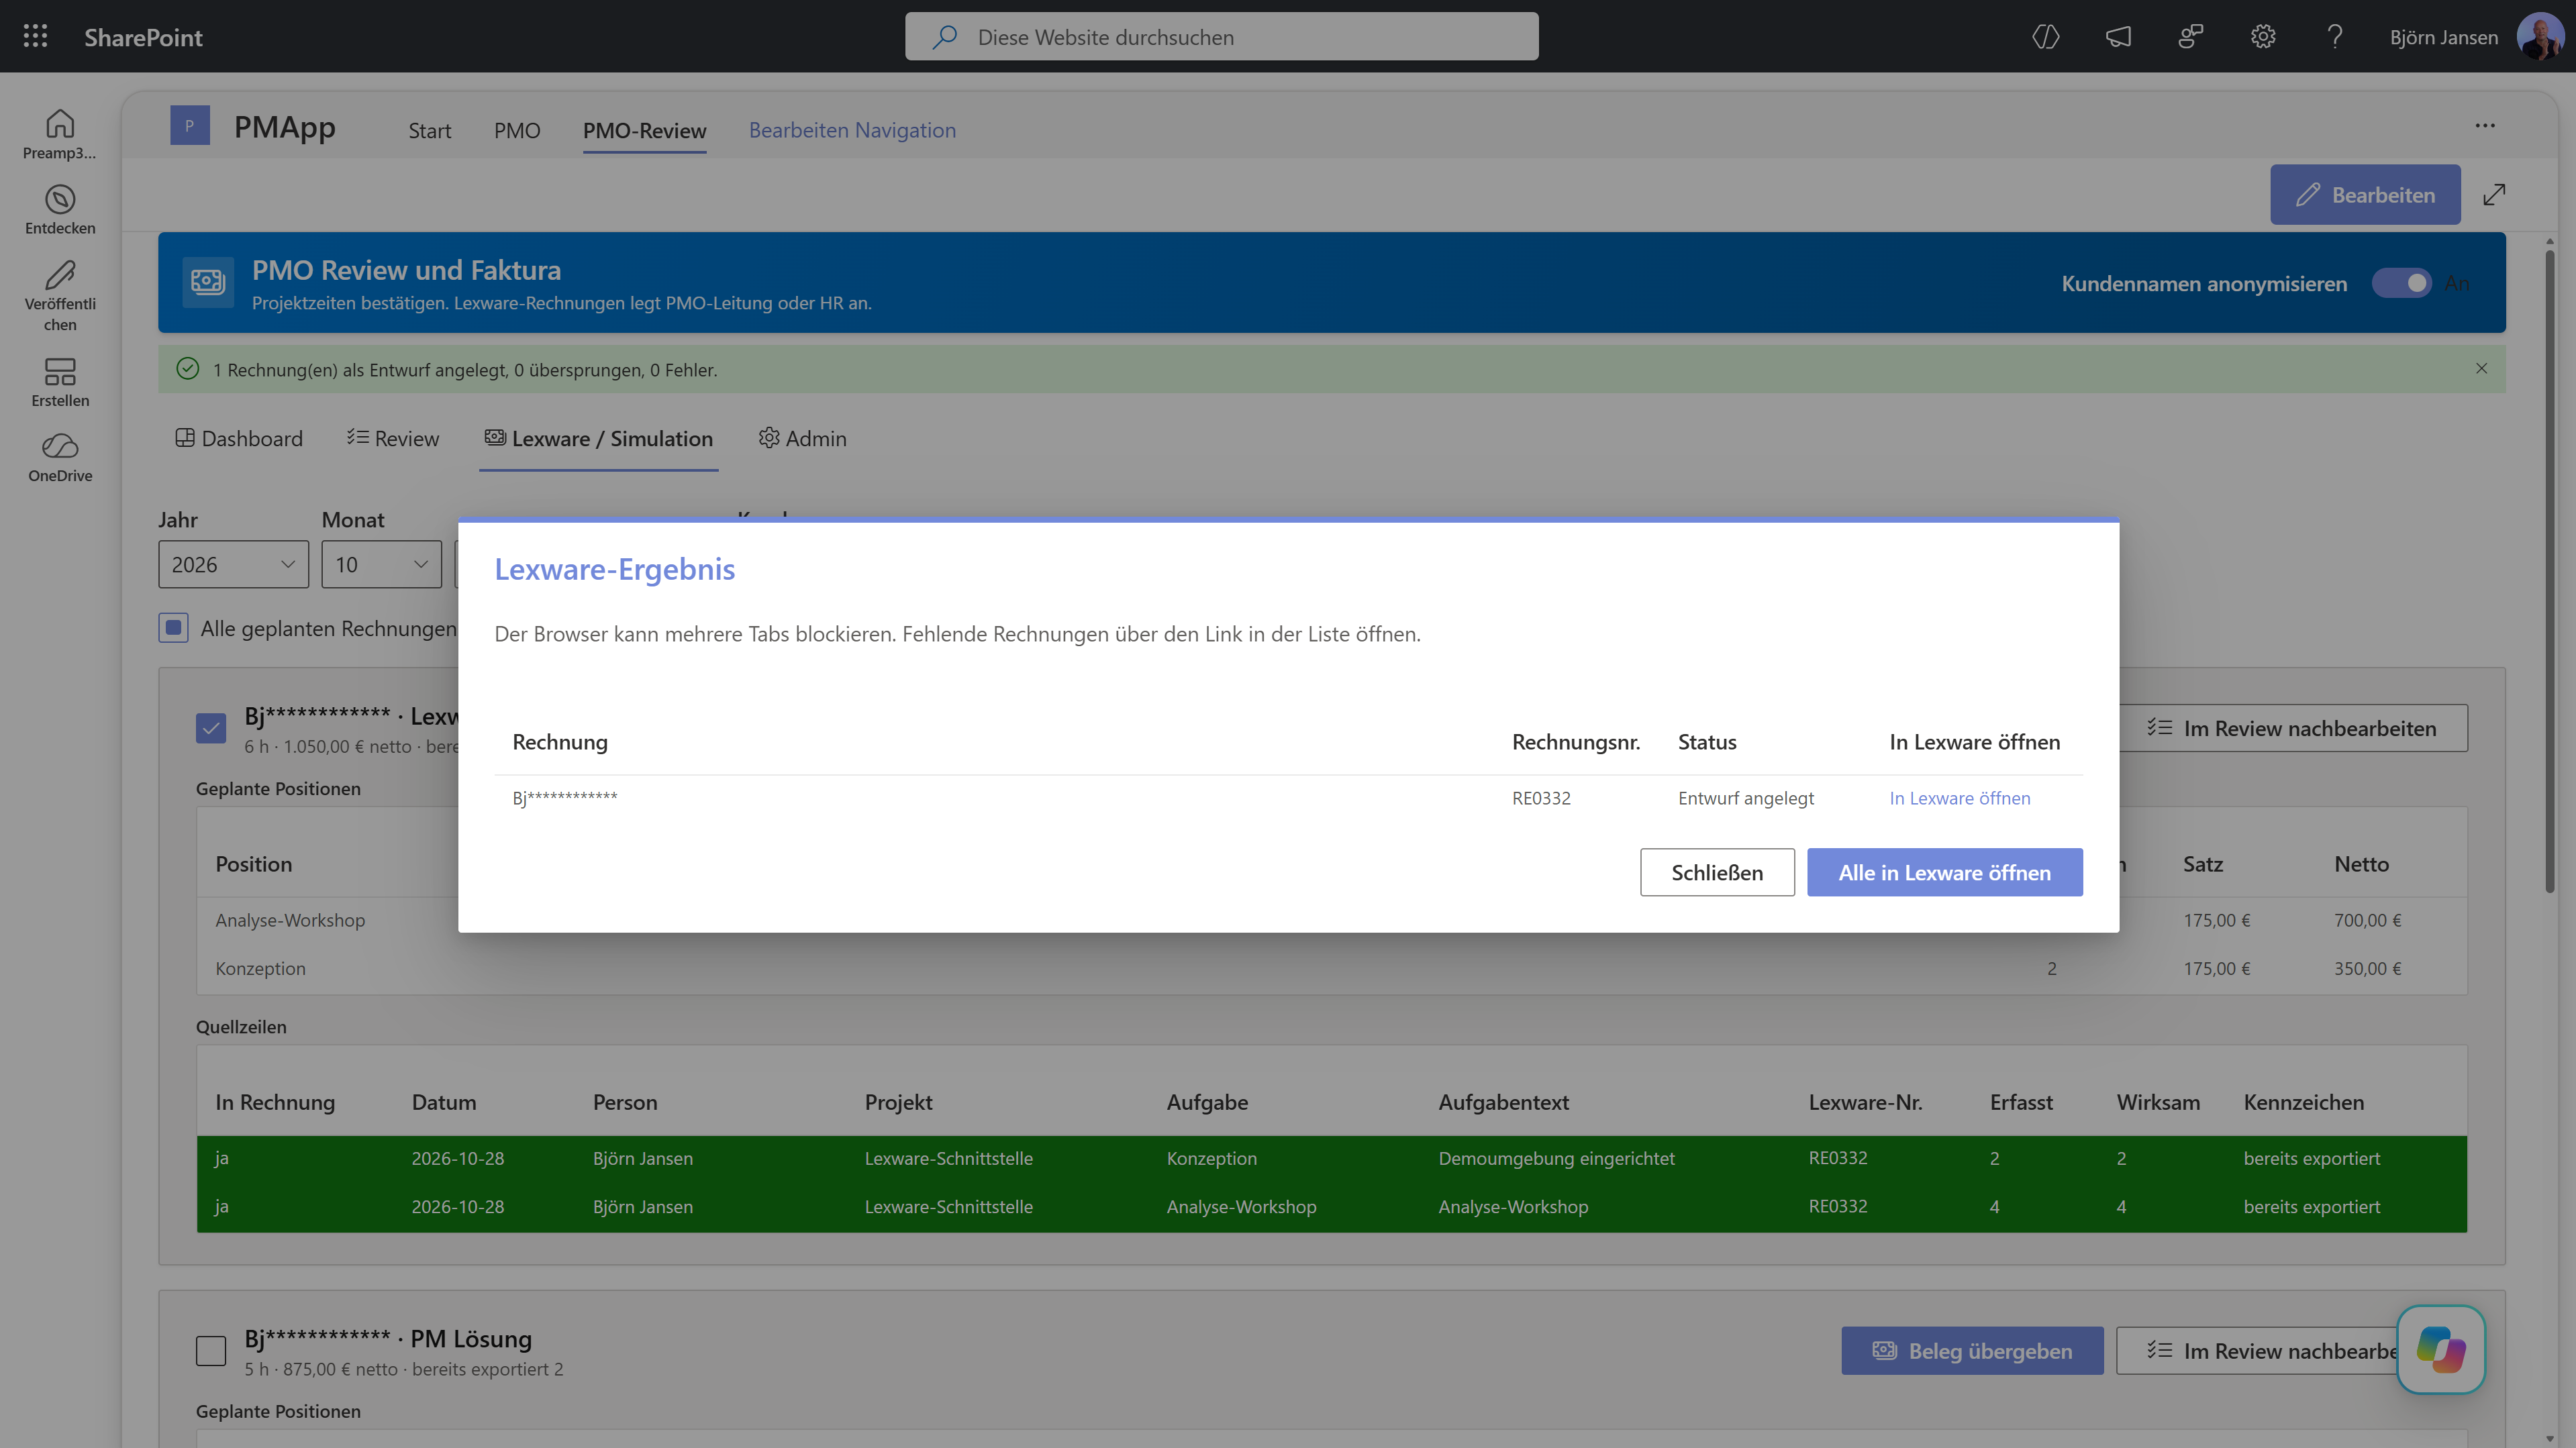Open the site more options ellipsis

pyautogui.click(x=2485, y=126)
